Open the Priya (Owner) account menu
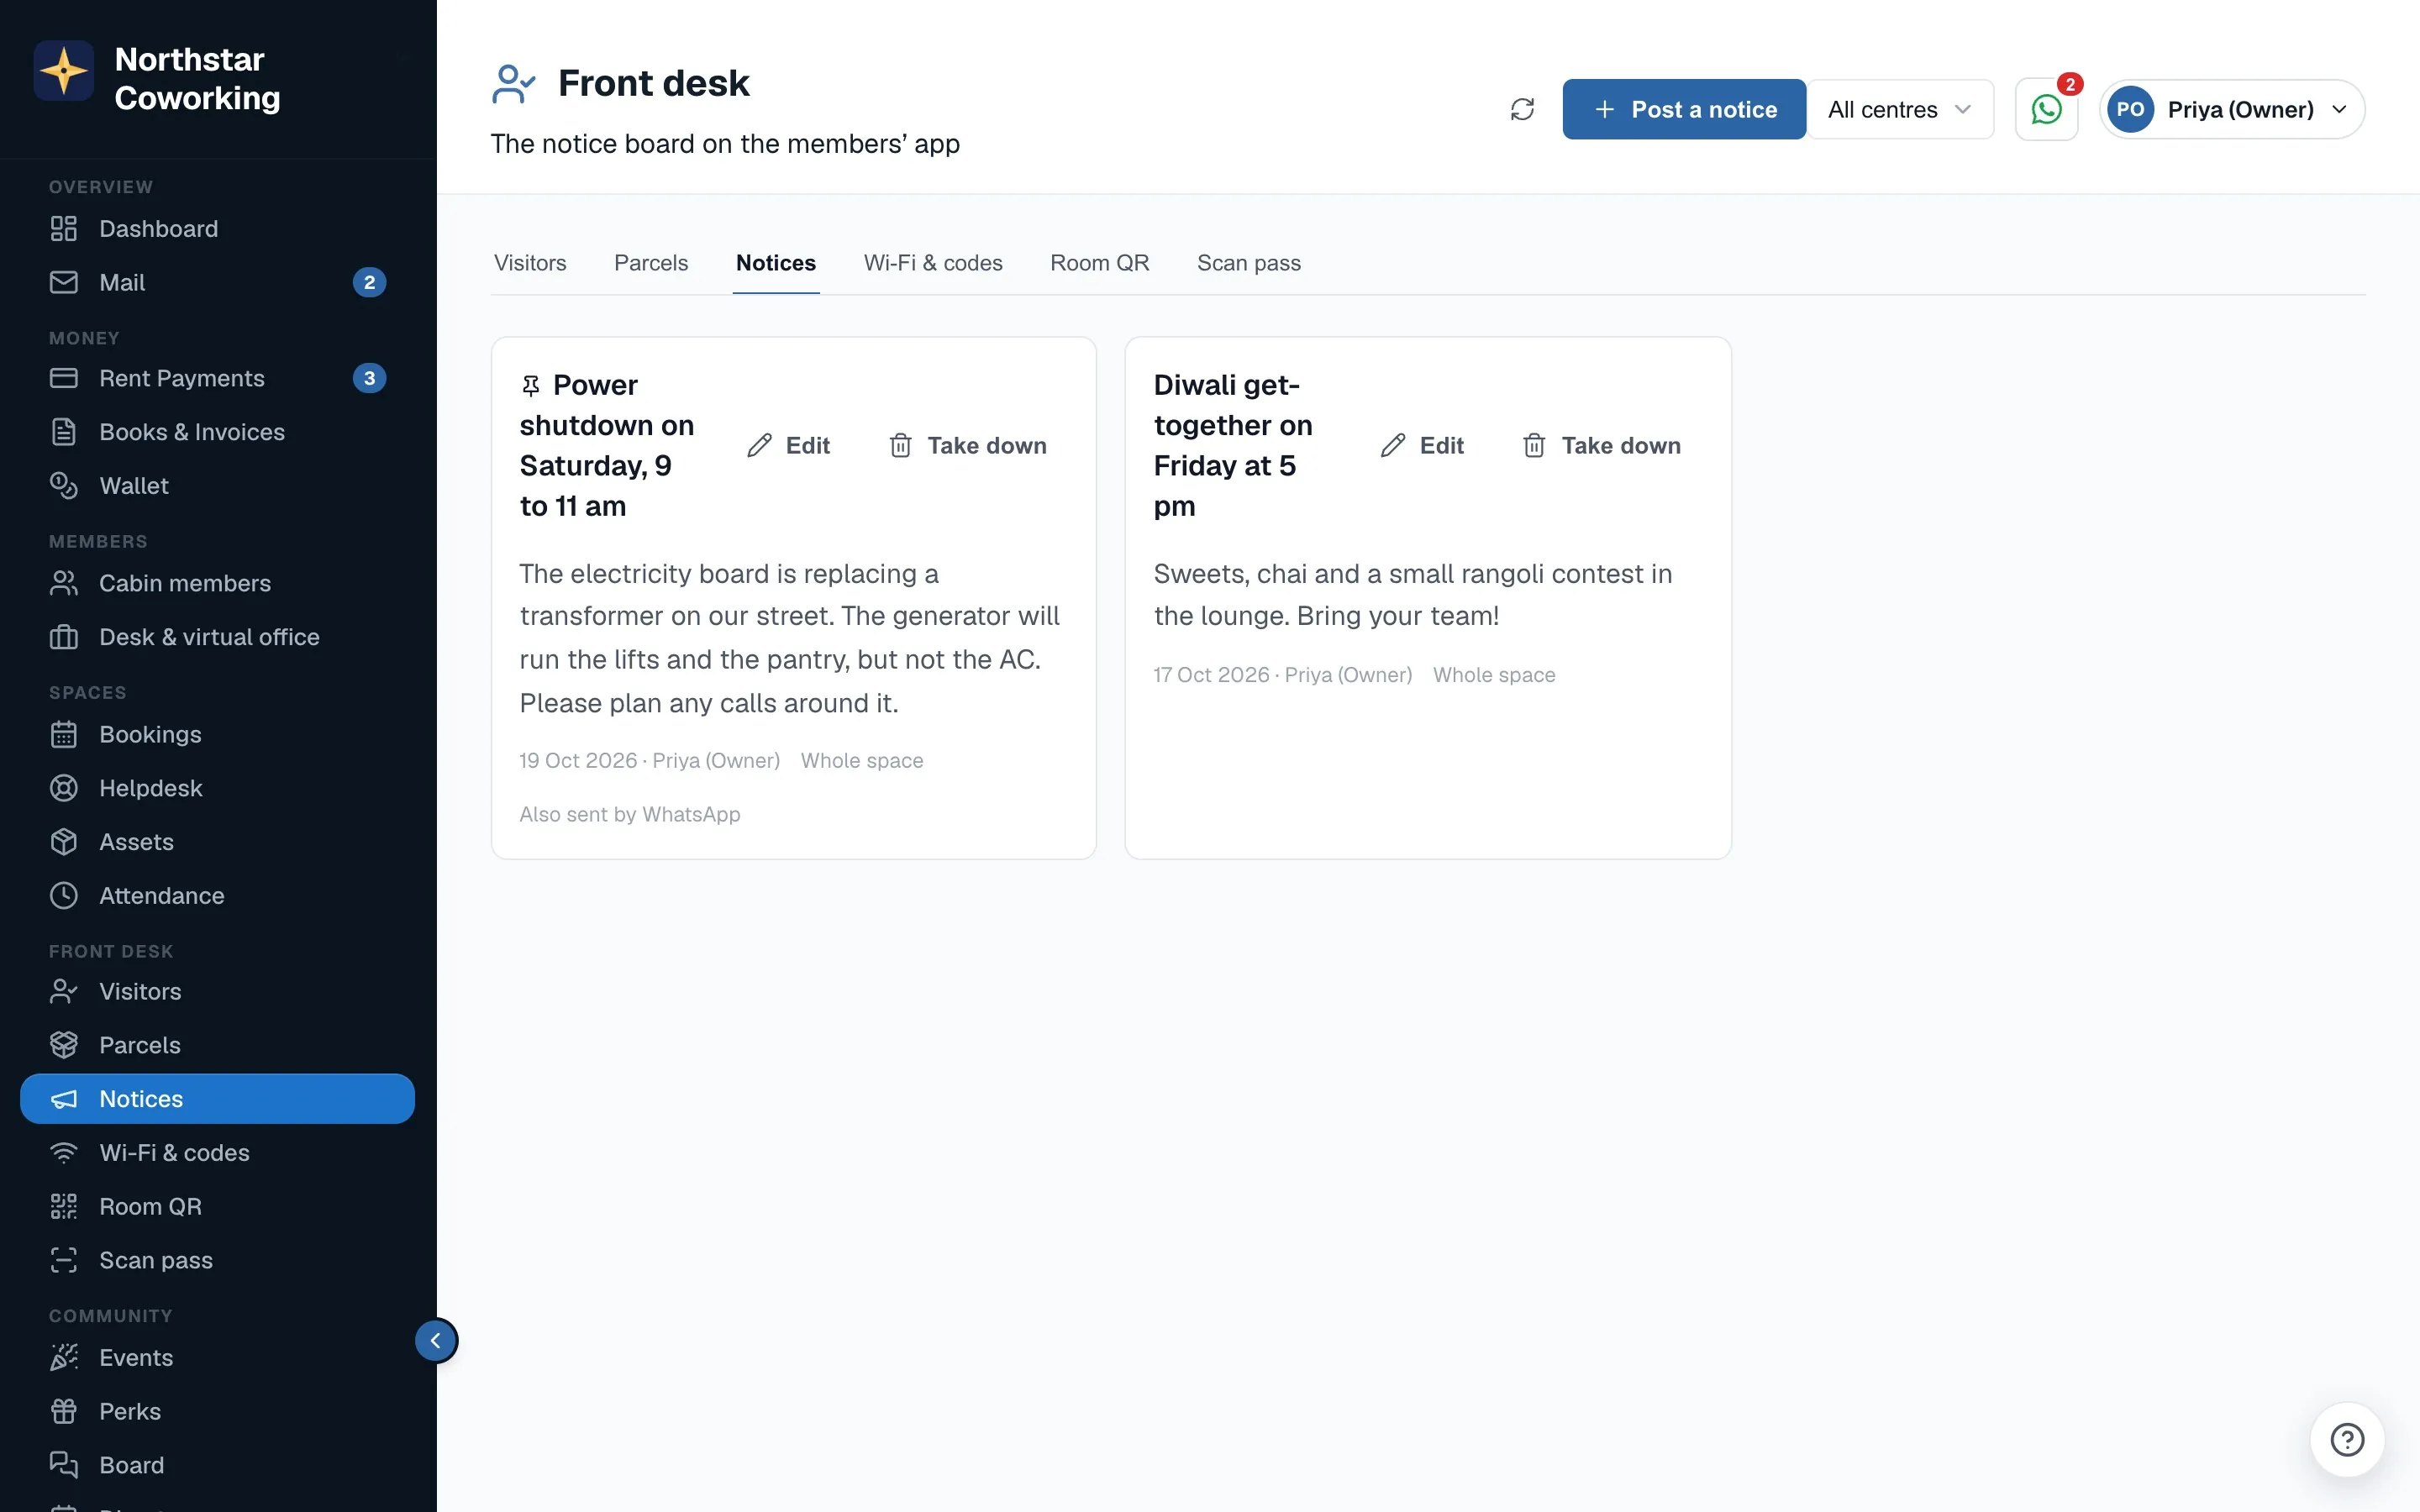 click(x=2232, y=109)
